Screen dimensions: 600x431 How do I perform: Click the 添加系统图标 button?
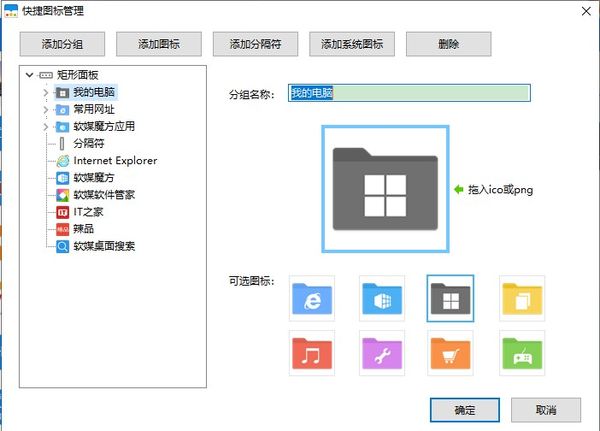pyautogui.click(x=352, y=44)
